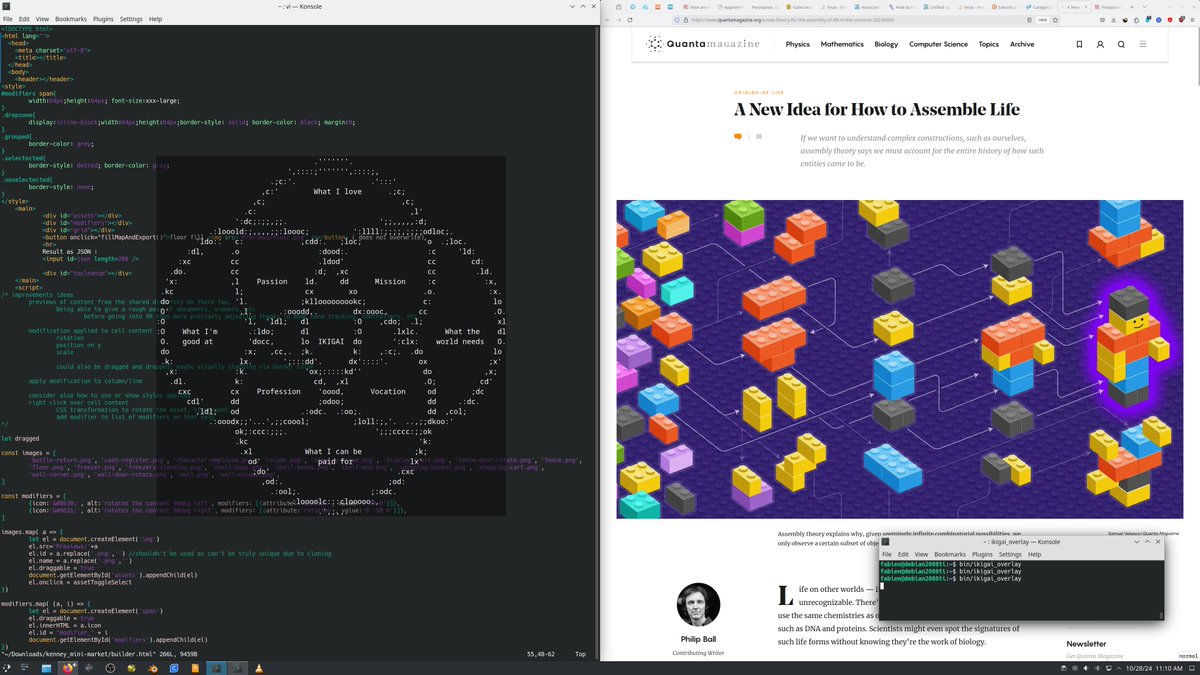Open the VLC cone icon in the taskbar

point(259,668)
